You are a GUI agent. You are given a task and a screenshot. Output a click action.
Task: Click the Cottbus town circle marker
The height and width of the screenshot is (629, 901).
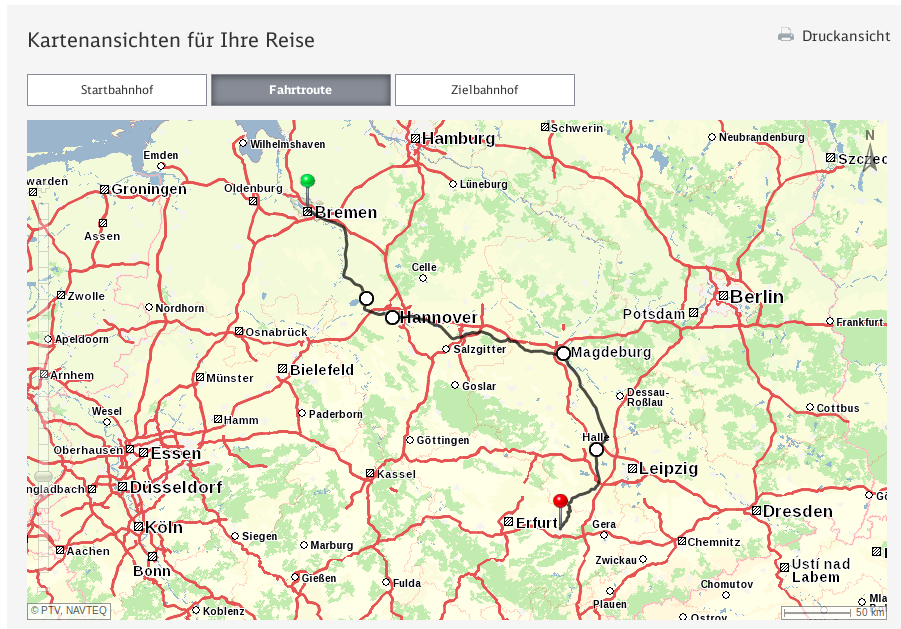[x=810, y=407]
